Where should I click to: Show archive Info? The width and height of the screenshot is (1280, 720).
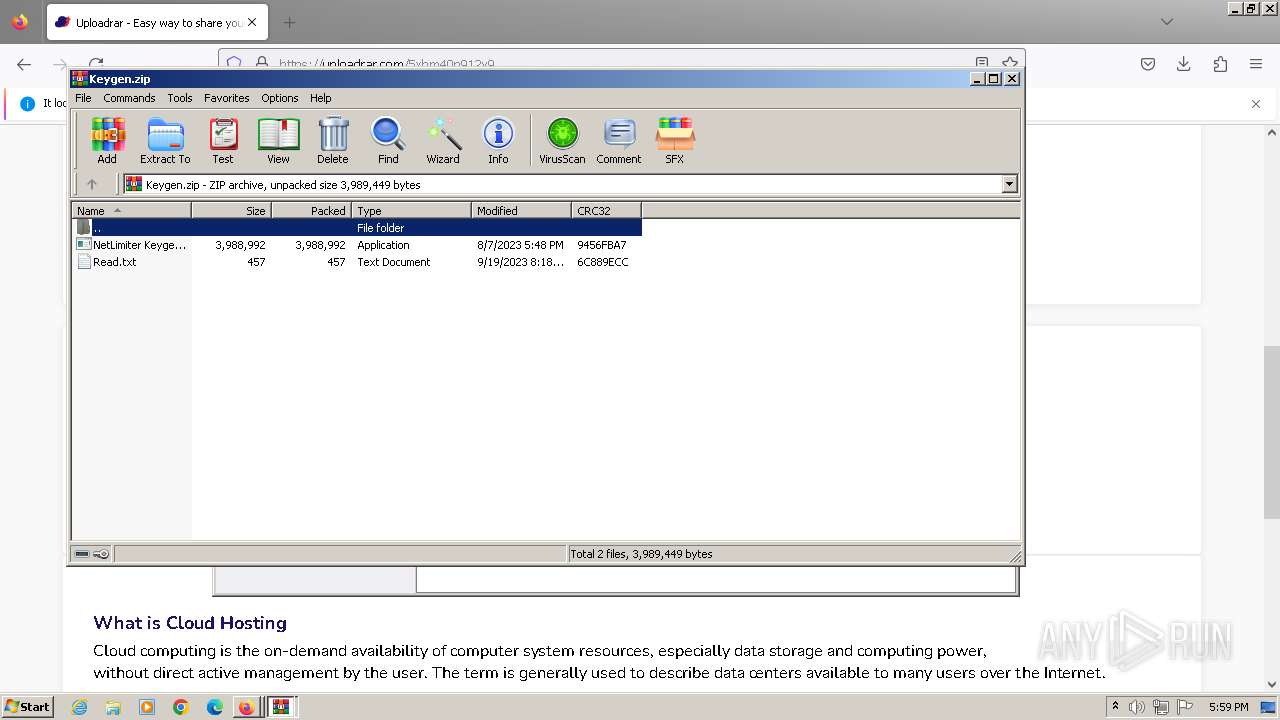[x=498, y=140]
